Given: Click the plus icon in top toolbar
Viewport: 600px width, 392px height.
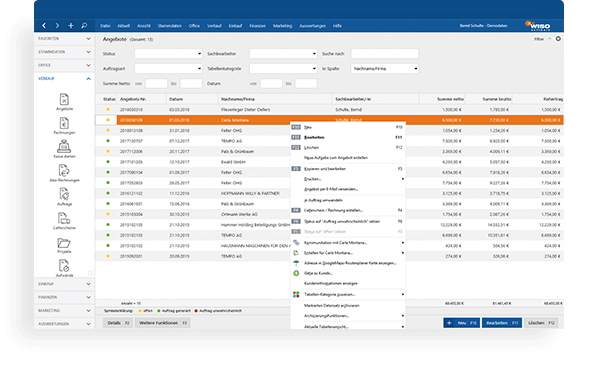Looking at the screenshot, I should pos(71,26).
